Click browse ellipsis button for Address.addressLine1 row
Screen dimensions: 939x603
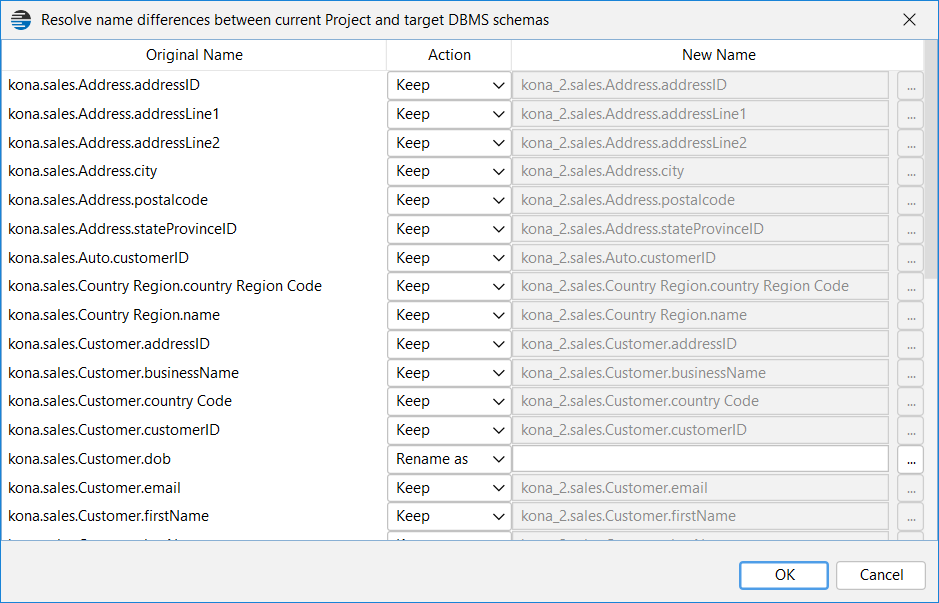(910, 114)
